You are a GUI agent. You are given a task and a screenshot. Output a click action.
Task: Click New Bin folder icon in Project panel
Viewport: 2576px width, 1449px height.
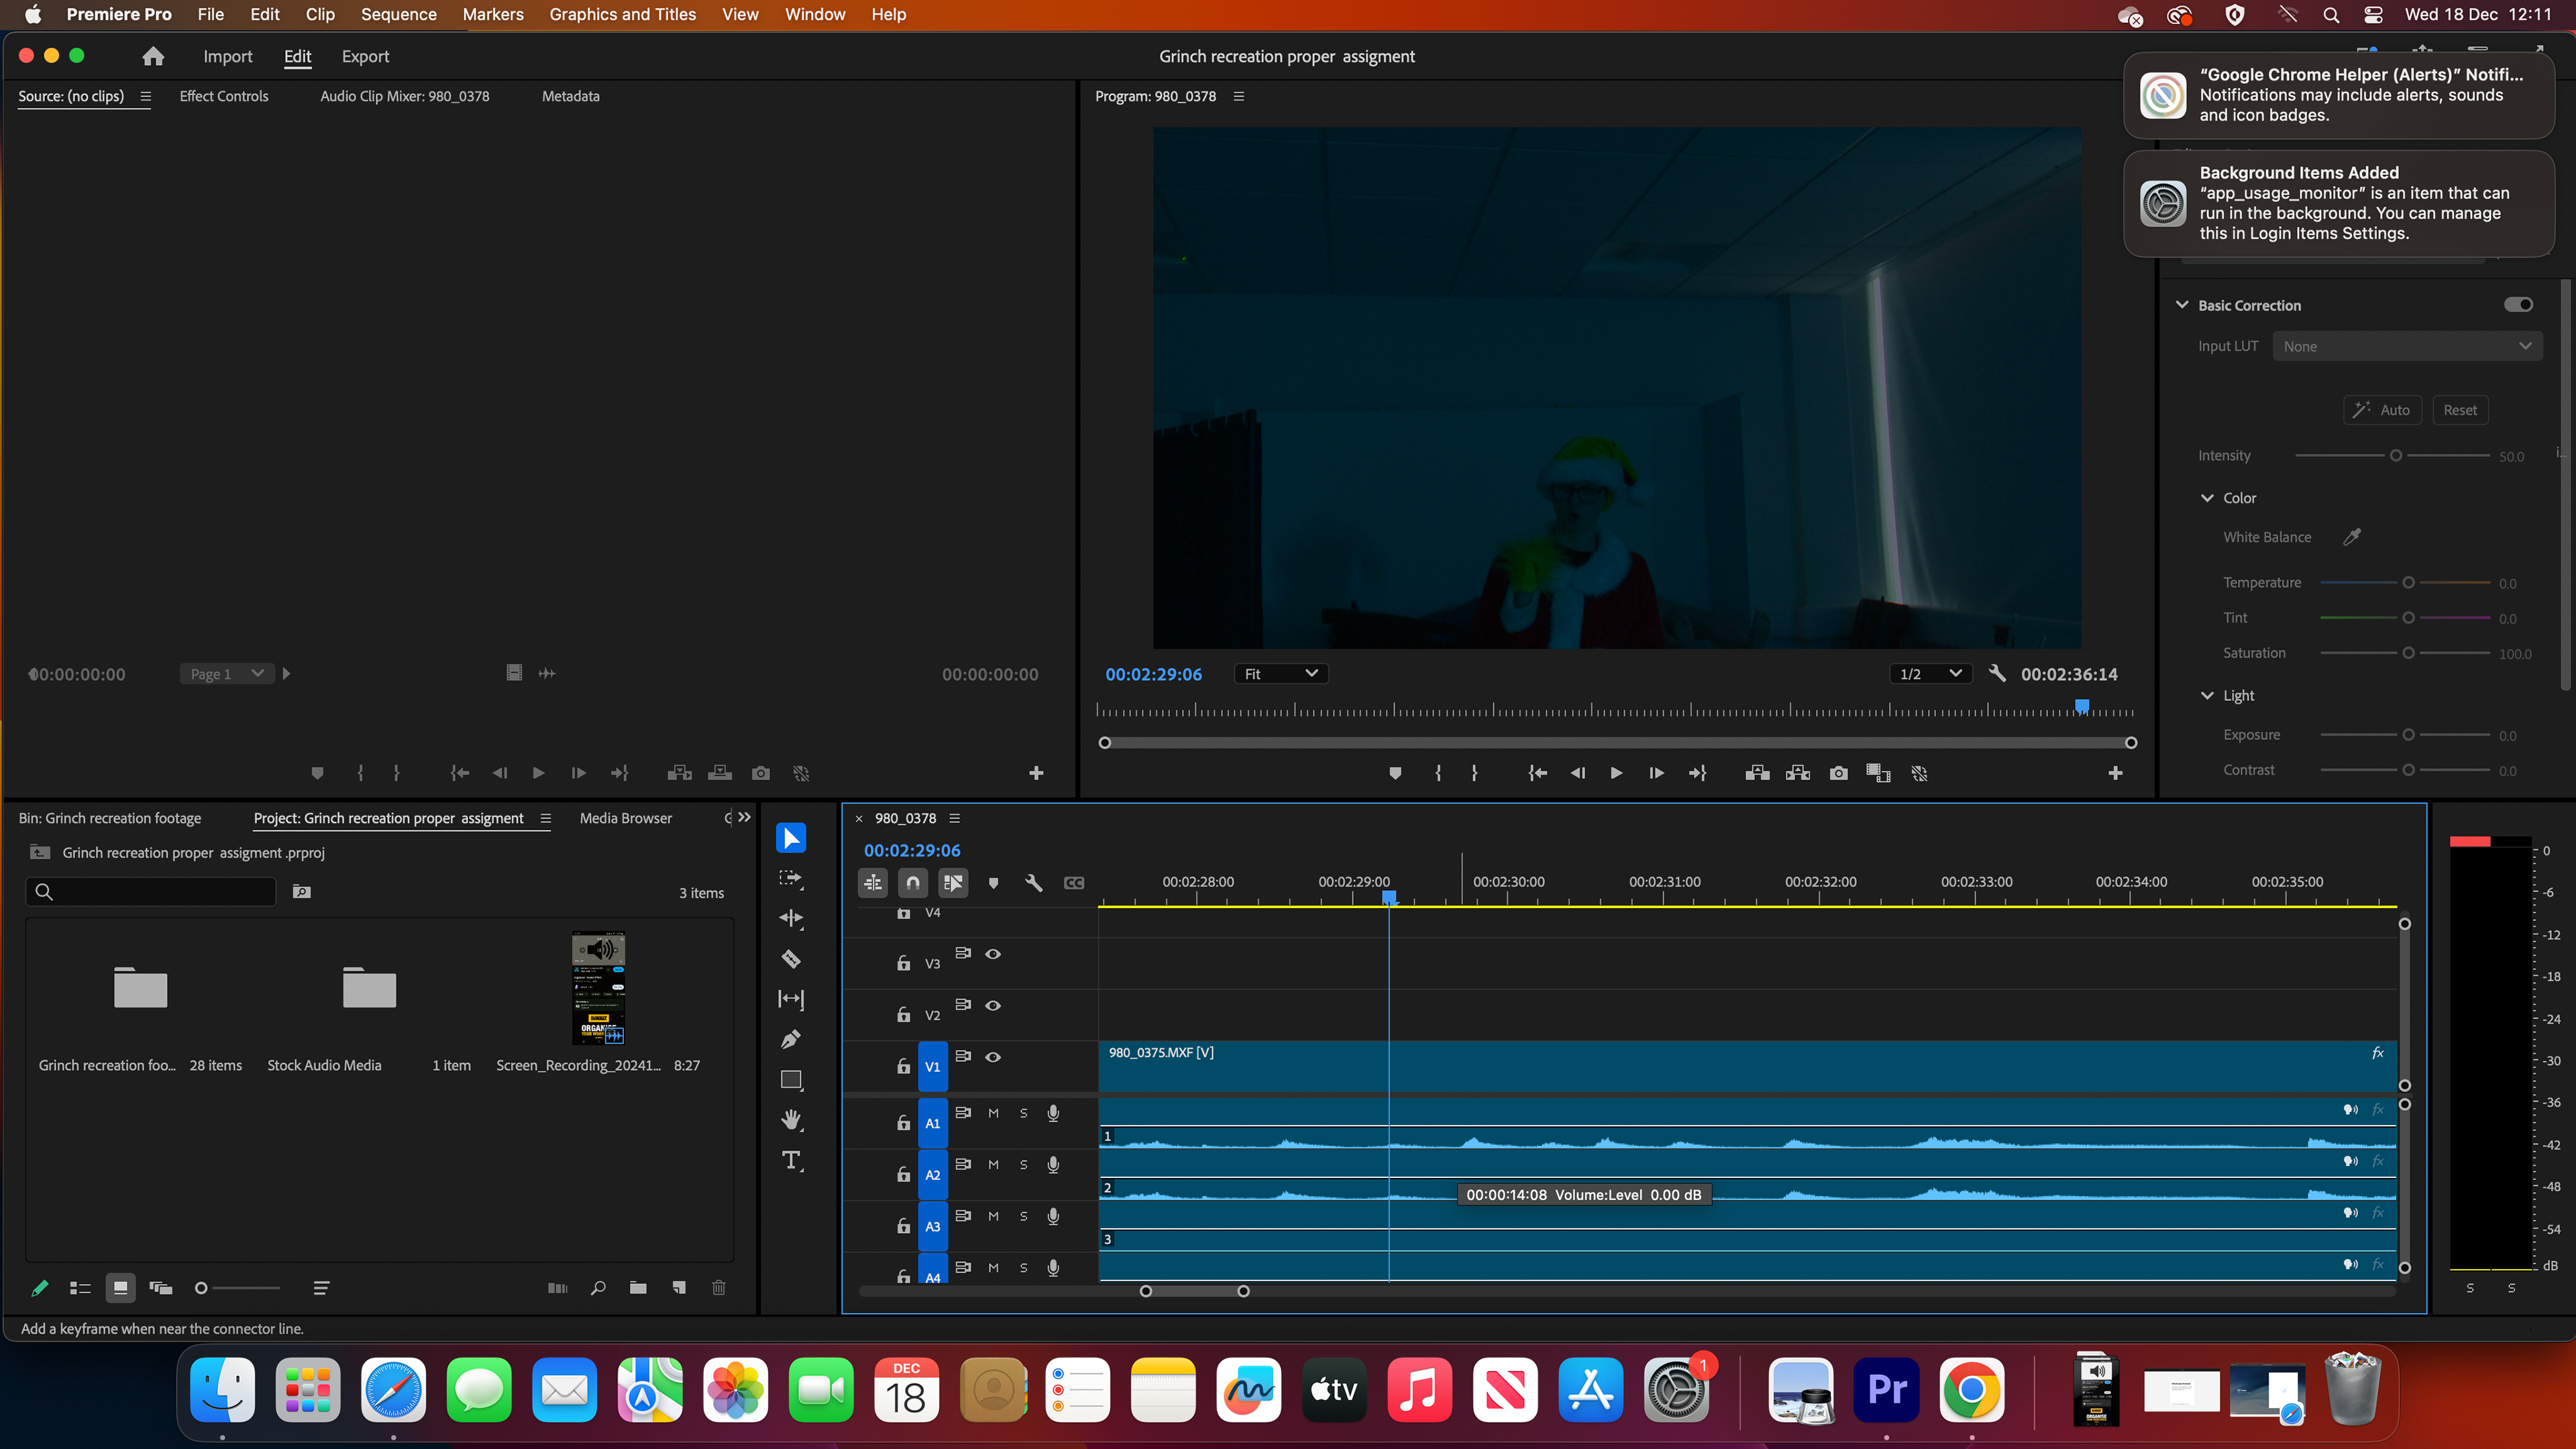[637, 1288]
